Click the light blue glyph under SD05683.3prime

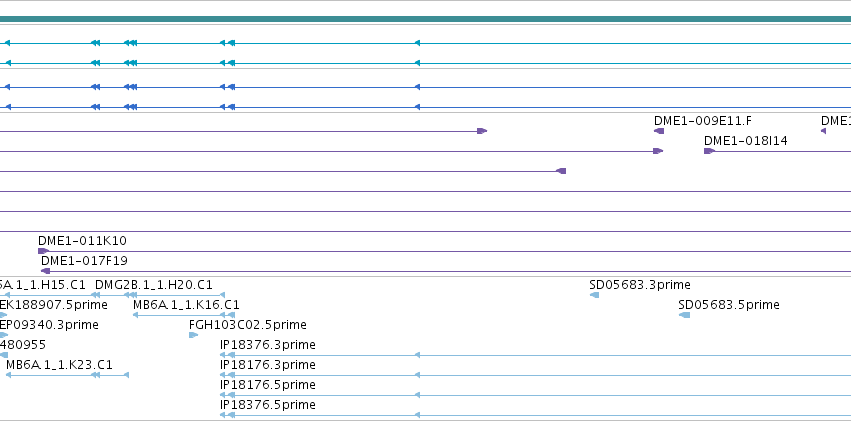pos(594,295)
